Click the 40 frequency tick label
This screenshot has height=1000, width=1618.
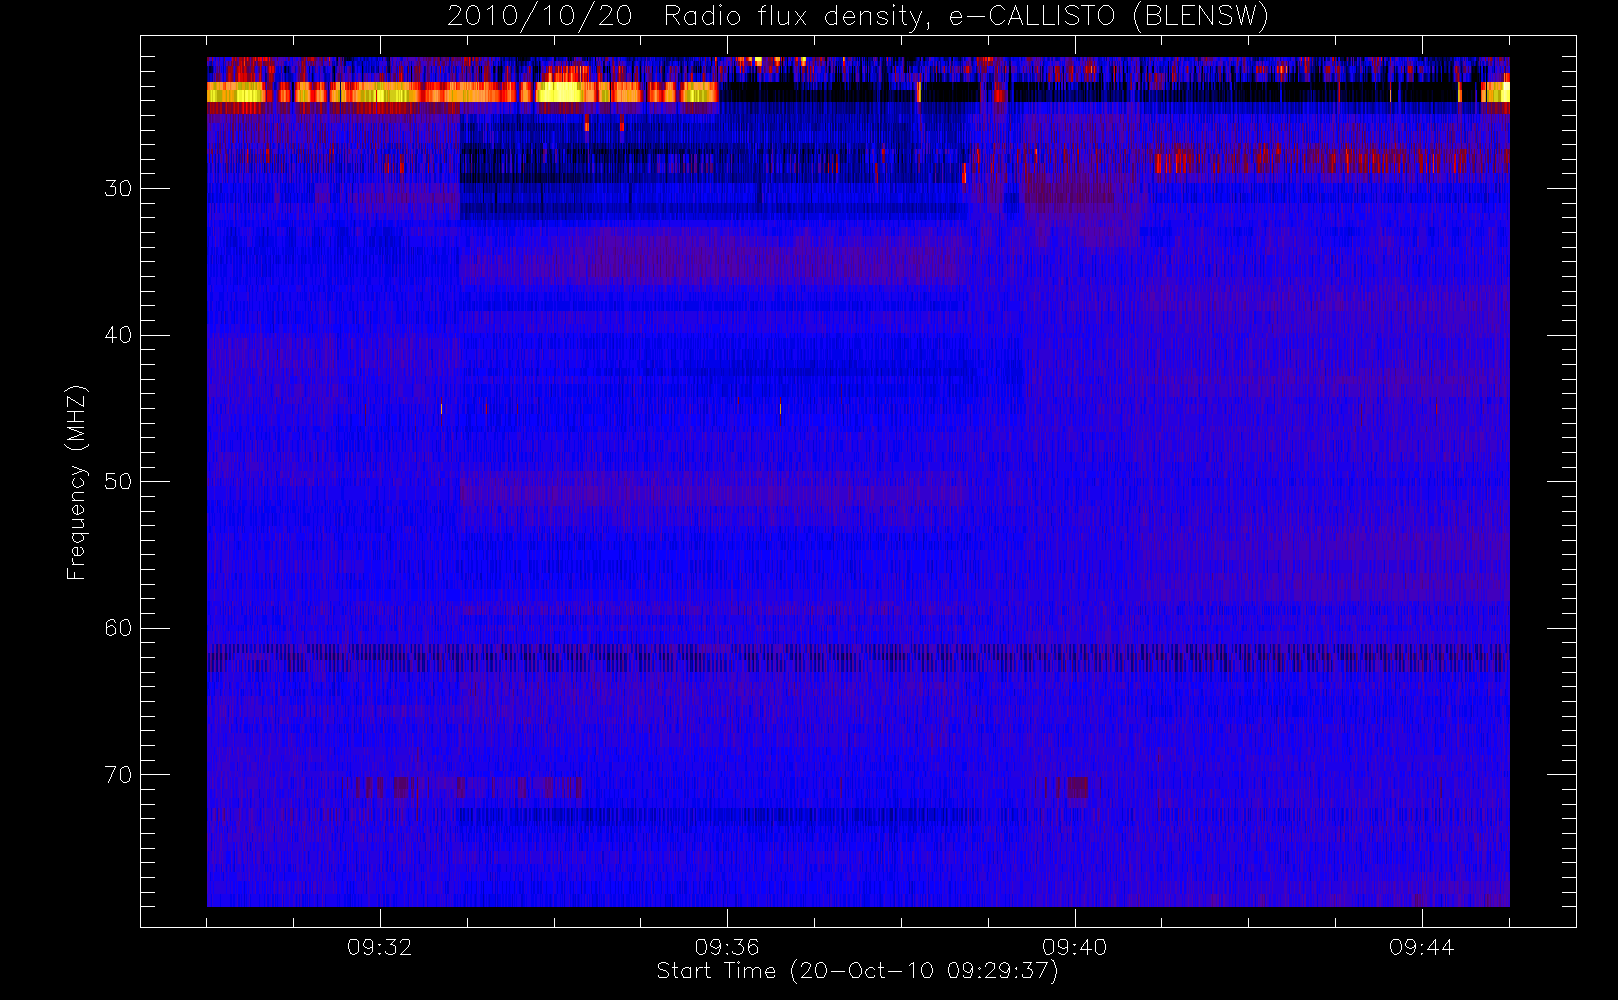[117, 335]
